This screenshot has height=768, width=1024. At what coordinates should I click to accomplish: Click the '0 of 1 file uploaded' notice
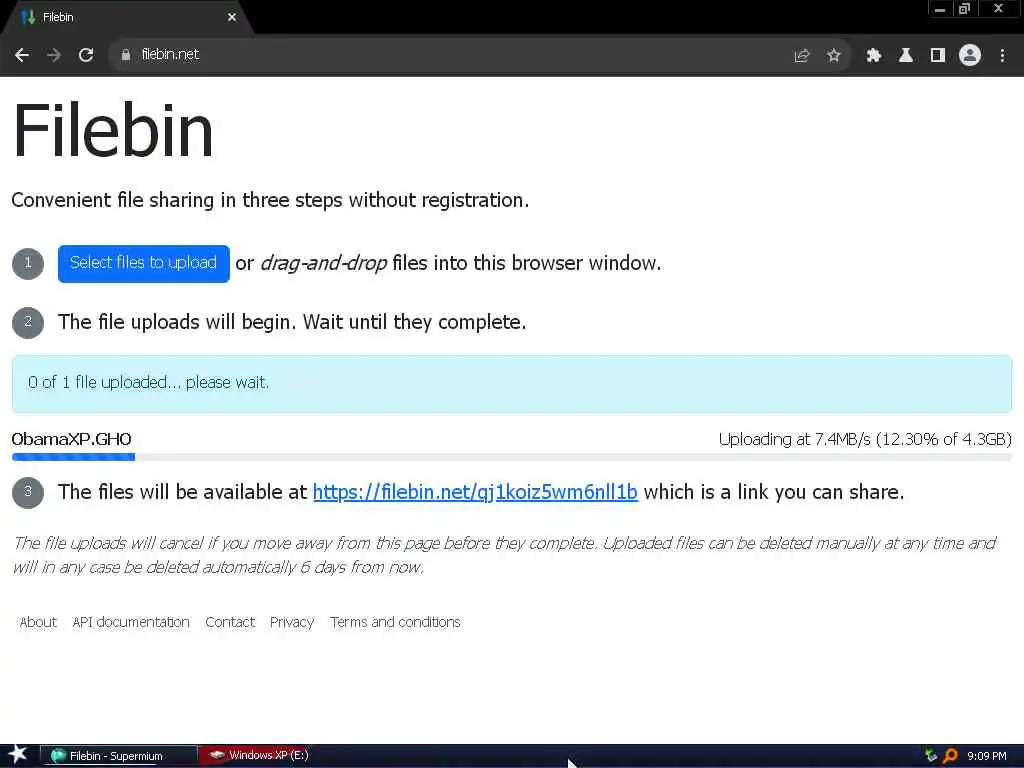[x=511, y=383]
